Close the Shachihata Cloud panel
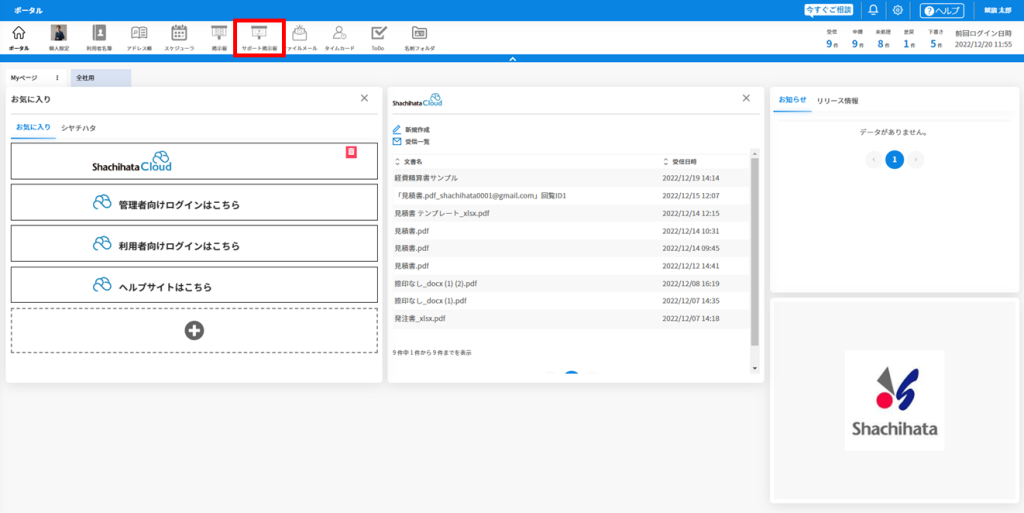 [746, 98]
